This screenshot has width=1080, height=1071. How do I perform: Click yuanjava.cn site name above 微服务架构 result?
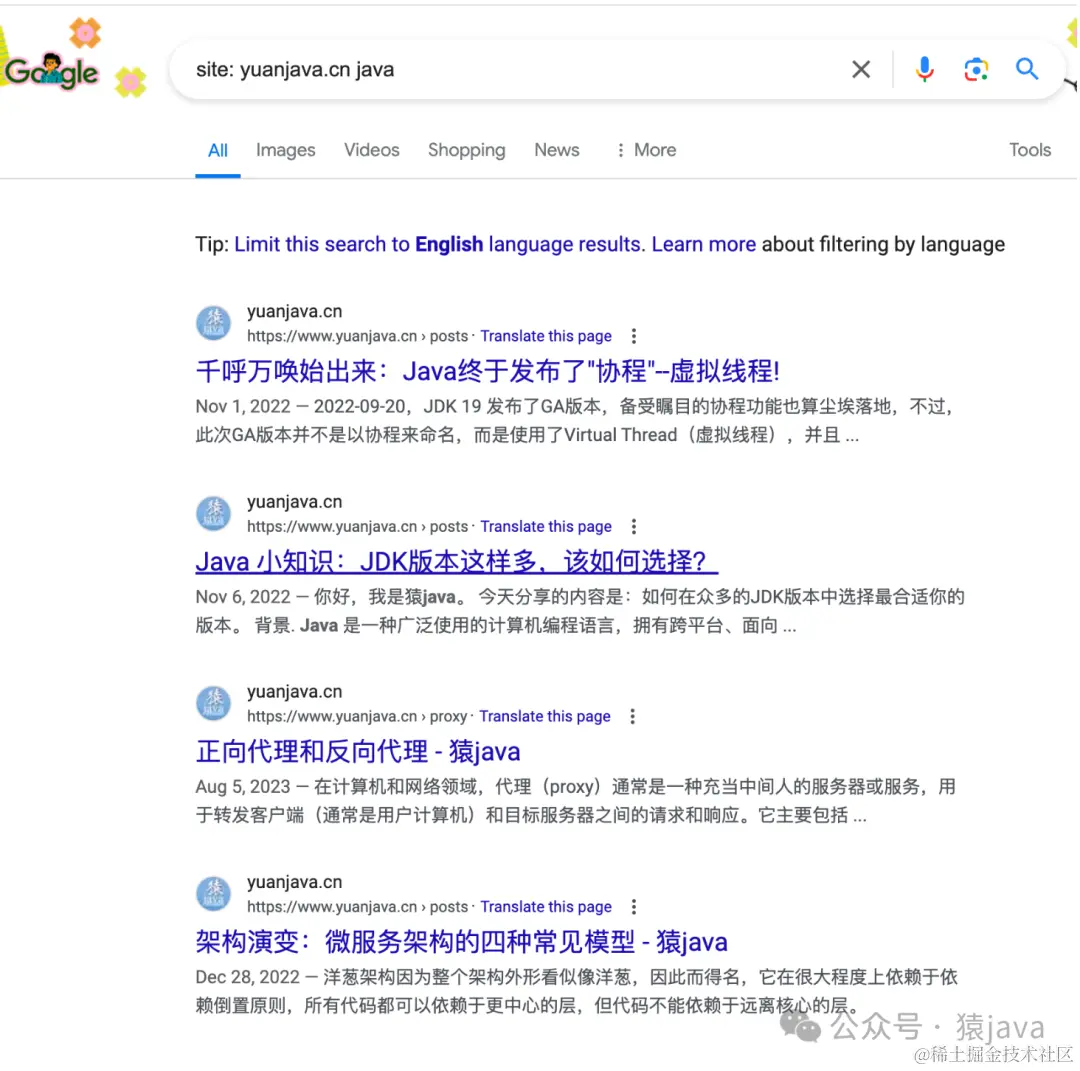click(x=294, y=882)
